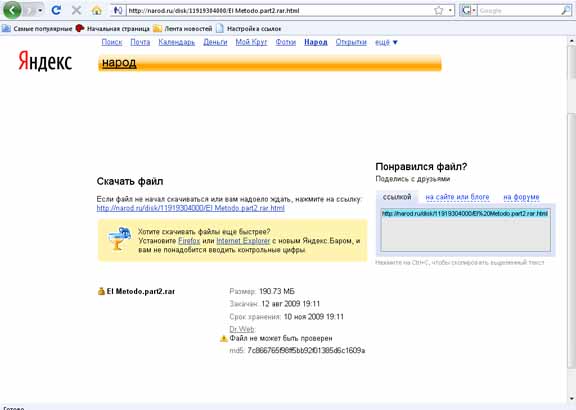Open Лента новостей bookmark folder
Viewport: 576px width, 410px height.
183,29
